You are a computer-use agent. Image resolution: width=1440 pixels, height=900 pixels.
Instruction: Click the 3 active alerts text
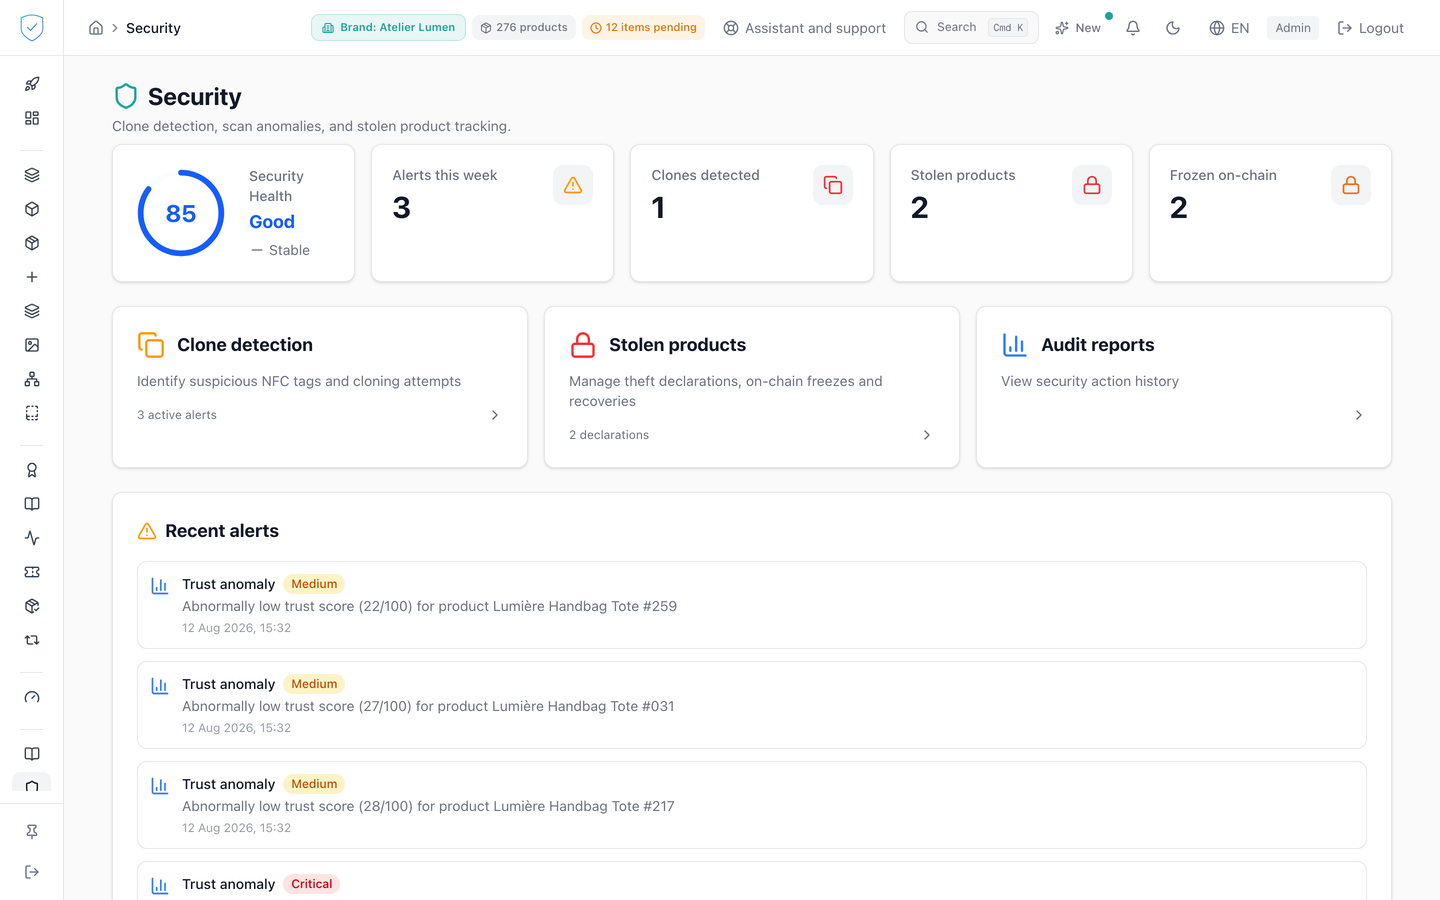177,415
